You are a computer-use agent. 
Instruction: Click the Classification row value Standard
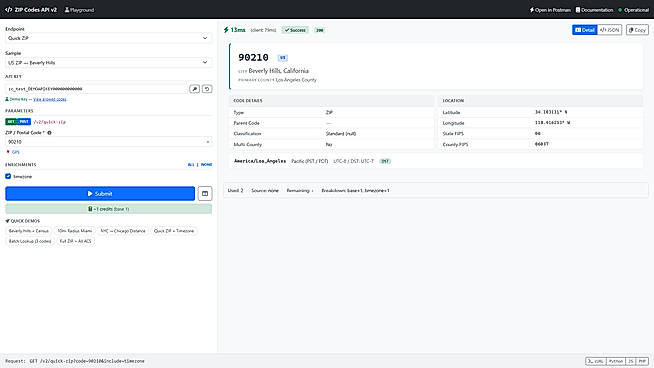(341, 134)
